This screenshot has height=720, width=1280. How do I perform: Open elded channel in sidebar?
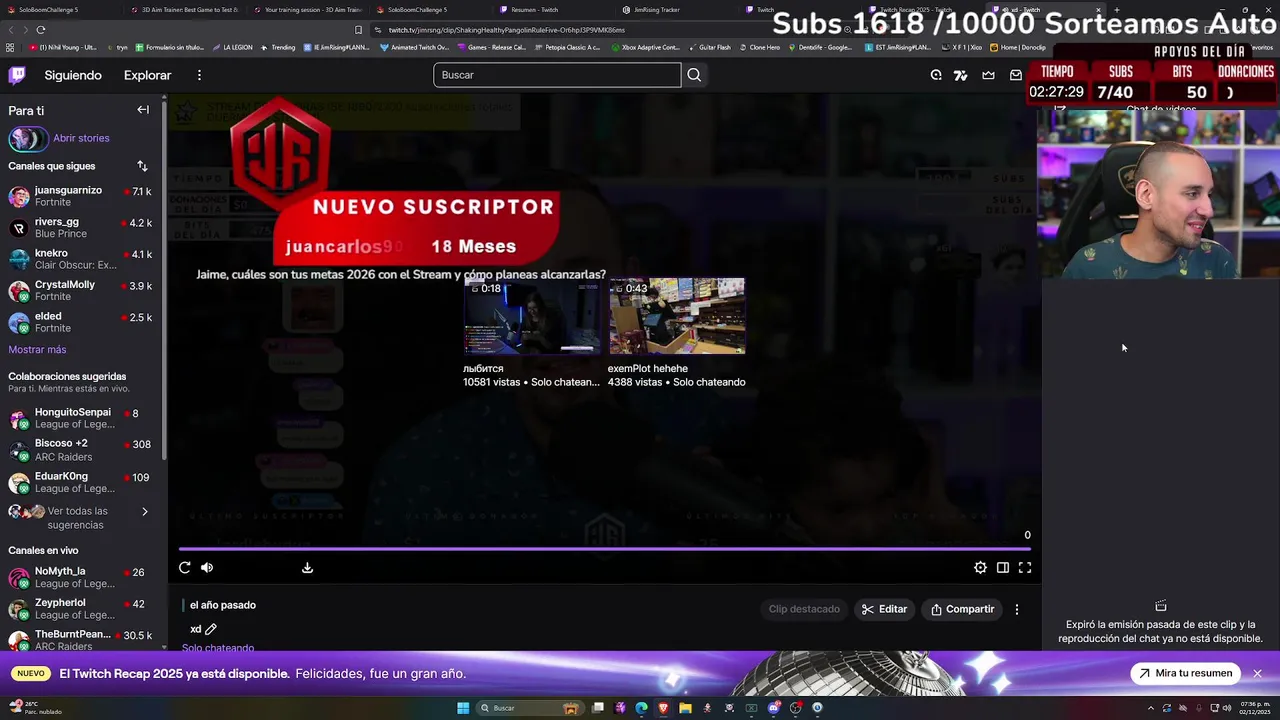click(80, 322)
